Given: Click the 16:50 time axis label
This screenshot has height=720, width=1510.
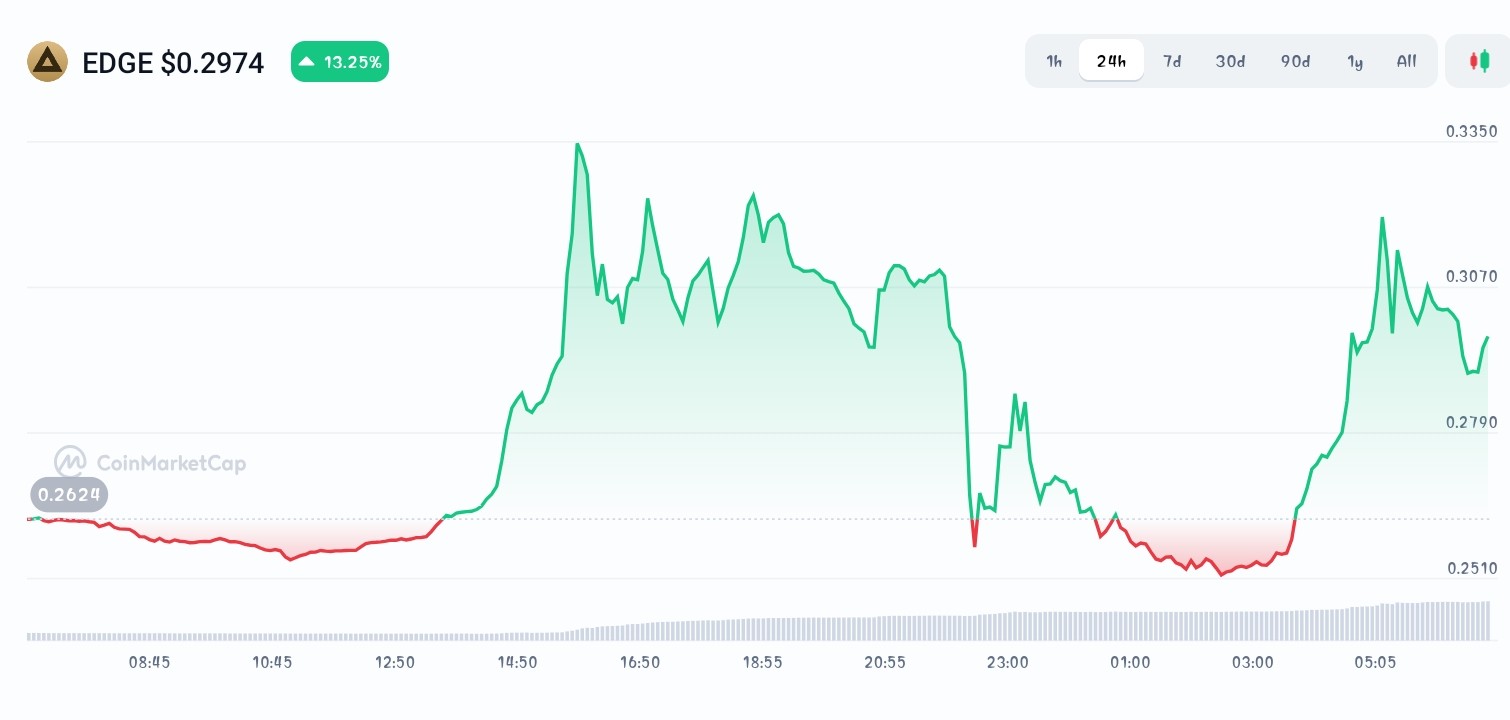Looking at the screenshot, I should [x=639, y=662].
